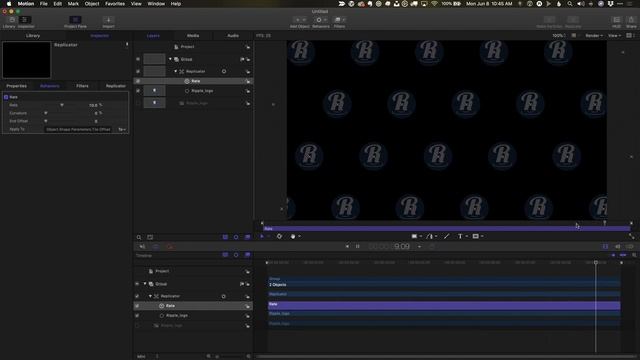Image resolution: width=640 pixels, height=360 pixels.
Task: Open the Filters toolbar popup
Action: point(339,20)
